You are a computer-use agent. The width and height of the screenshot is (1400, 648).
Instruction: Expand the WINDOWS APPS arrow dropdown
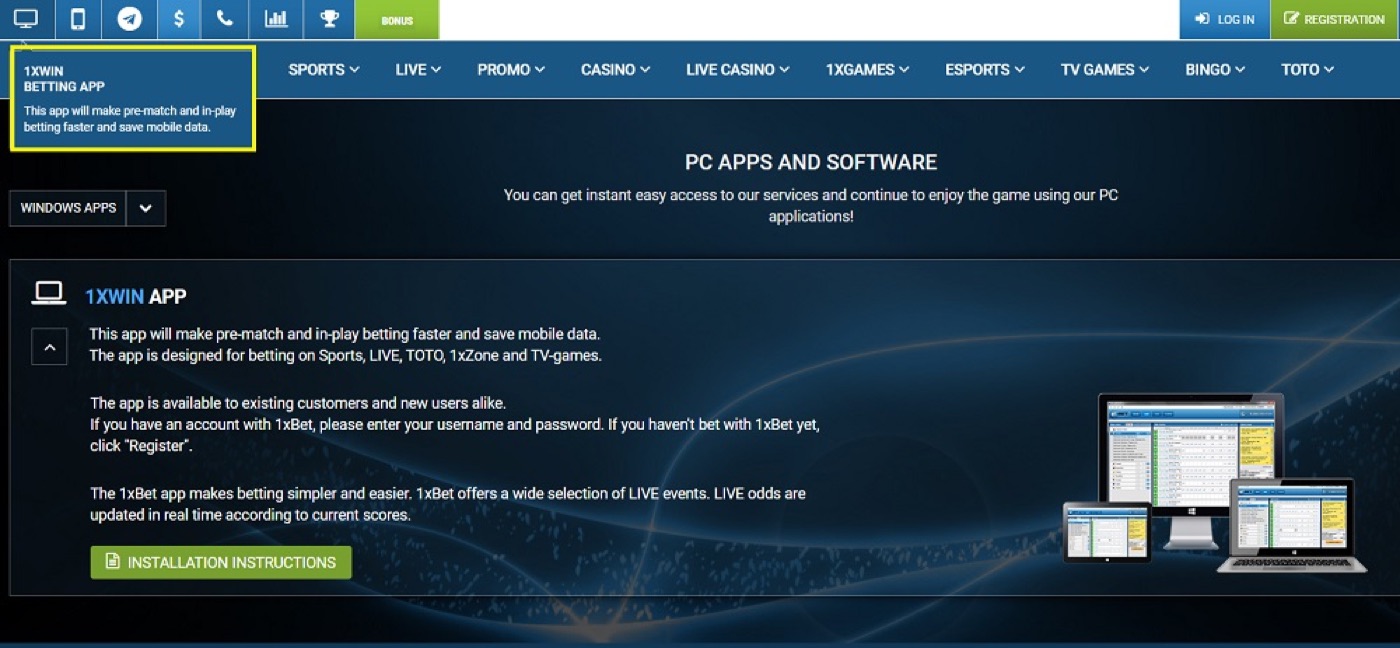[x=146, y=208]
